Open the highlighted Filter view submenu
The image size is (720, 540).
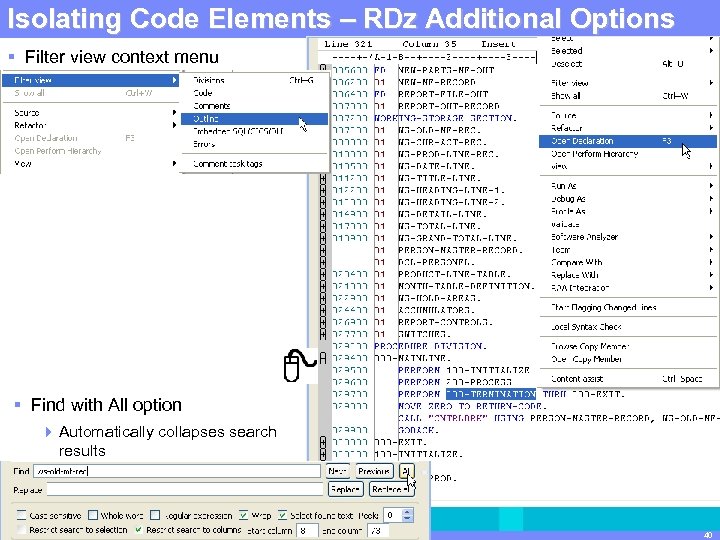coord(90,80)
